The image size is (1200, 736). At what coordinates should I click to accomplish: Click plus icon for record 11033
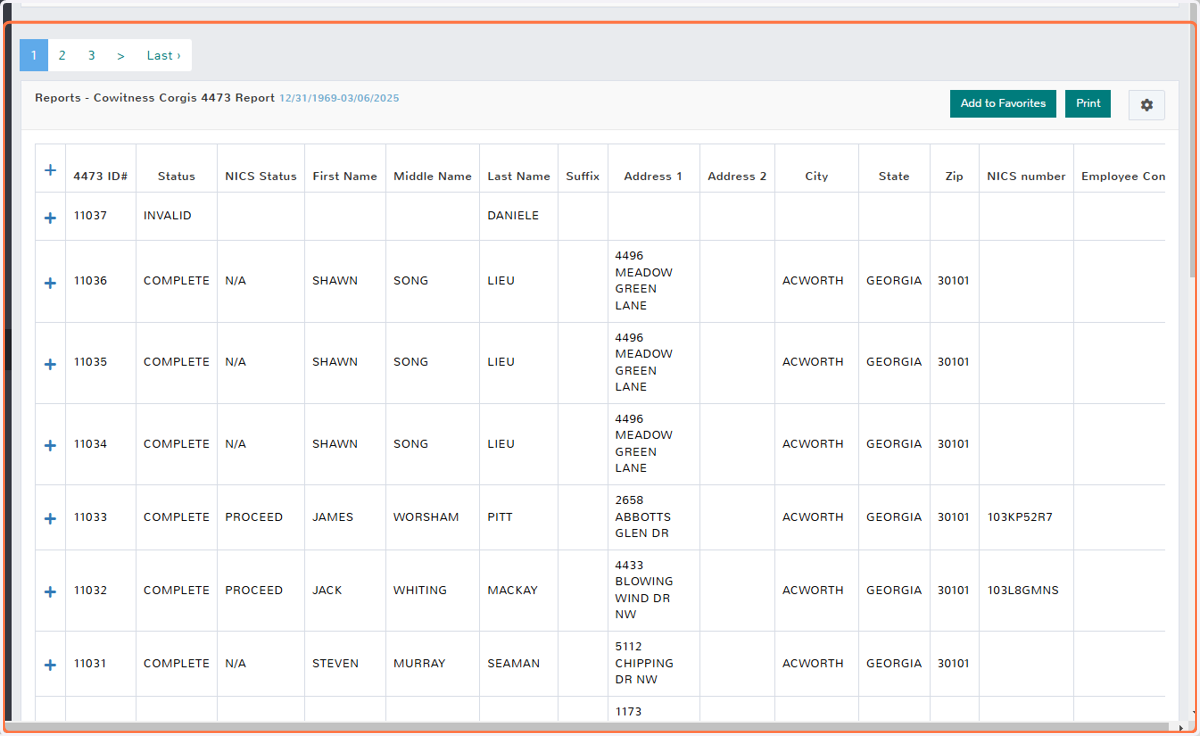pyautogui.click(x=50, y=518)
